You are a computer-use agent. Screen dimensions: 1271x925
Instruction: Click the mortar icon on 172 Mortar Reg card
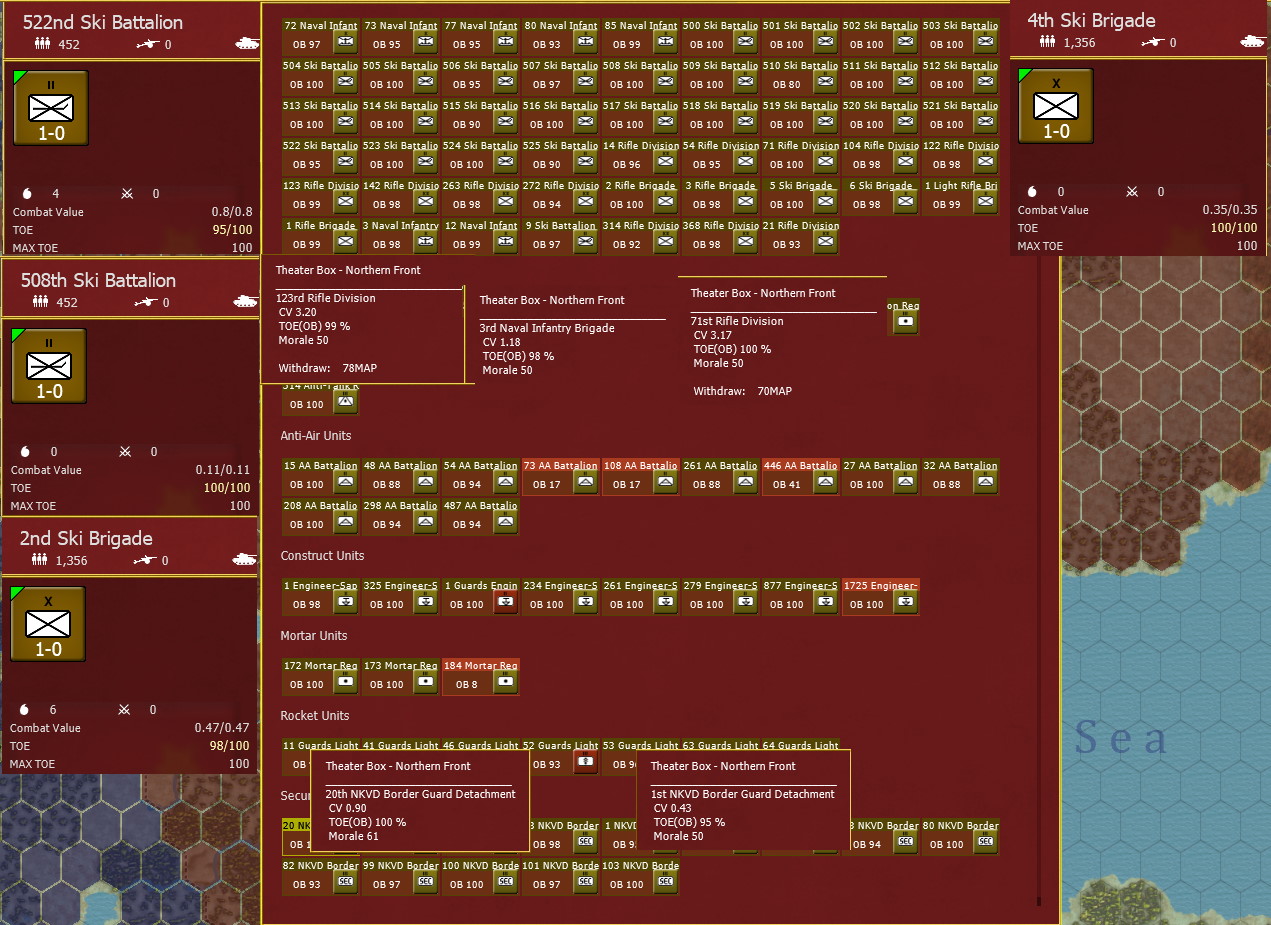coord(345,683)
